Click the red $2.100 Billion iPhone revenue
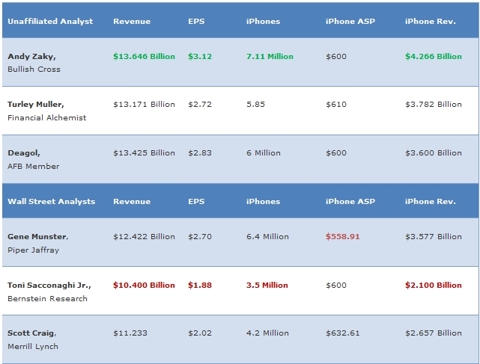The width and height of the screenshot is (480, 364). [x=434, y=285]
